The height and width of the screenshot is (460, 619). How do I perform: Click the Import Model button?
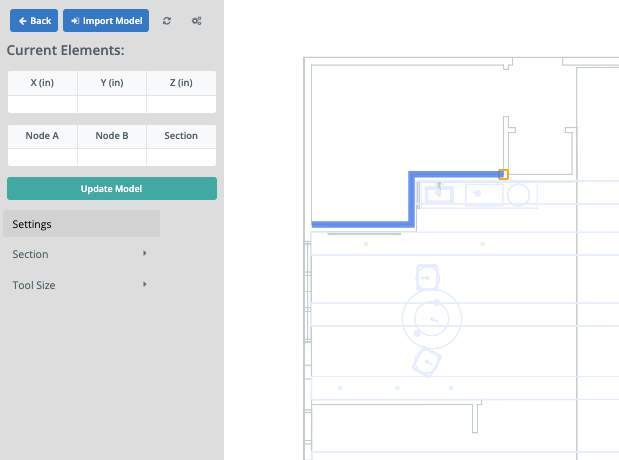[105, 20]
